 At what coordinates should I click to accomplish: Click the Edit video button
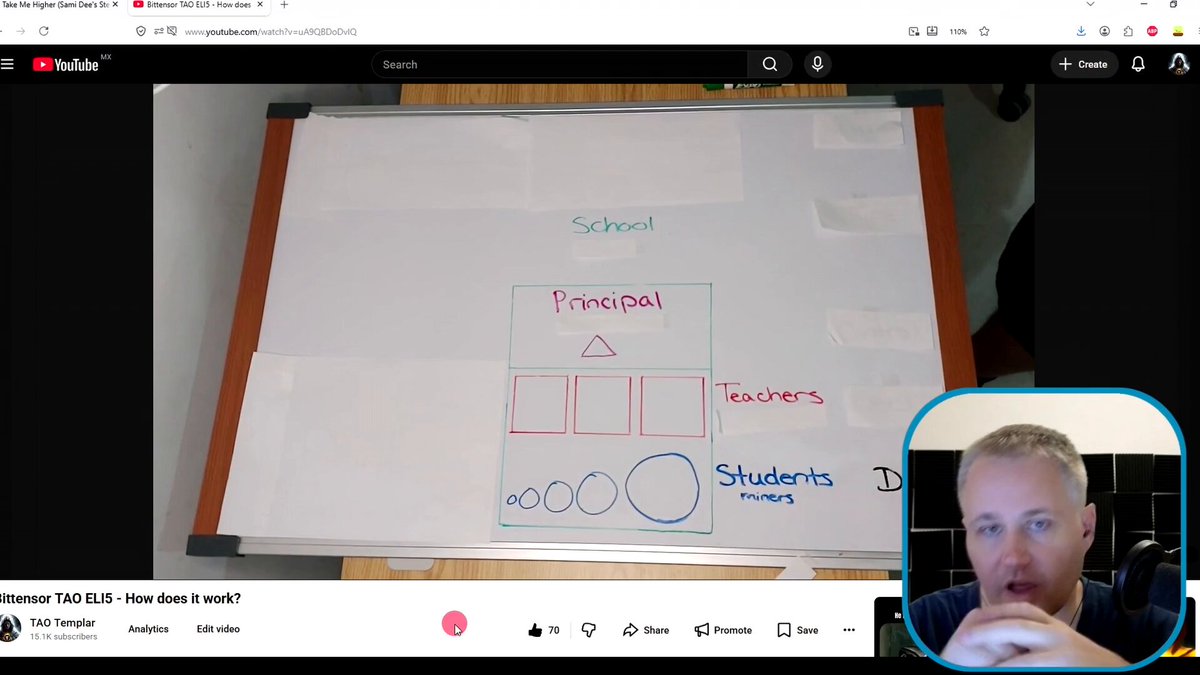218,629
